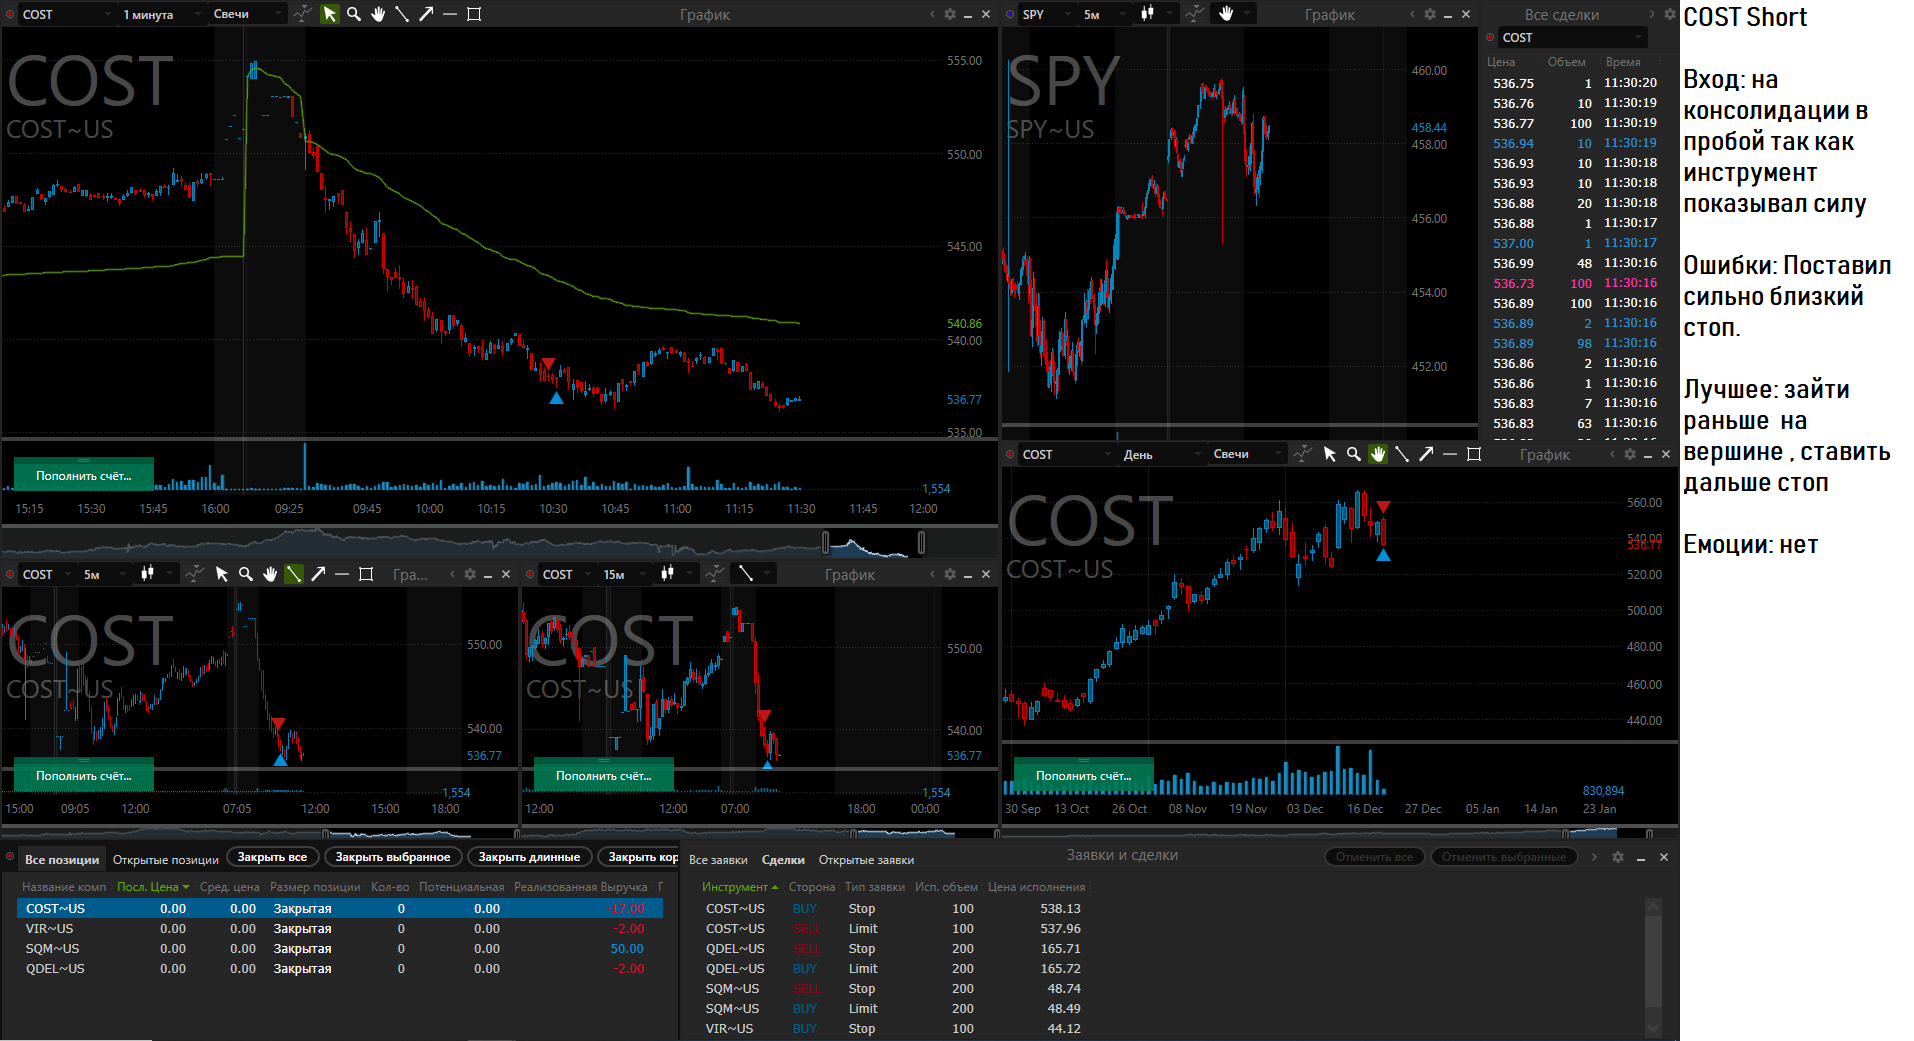This screenshot has height=1041, width=1914.
Task: Adjust right handle of 1-minute chart range slider
Action: pyautogui.click(x=921, y=542)
